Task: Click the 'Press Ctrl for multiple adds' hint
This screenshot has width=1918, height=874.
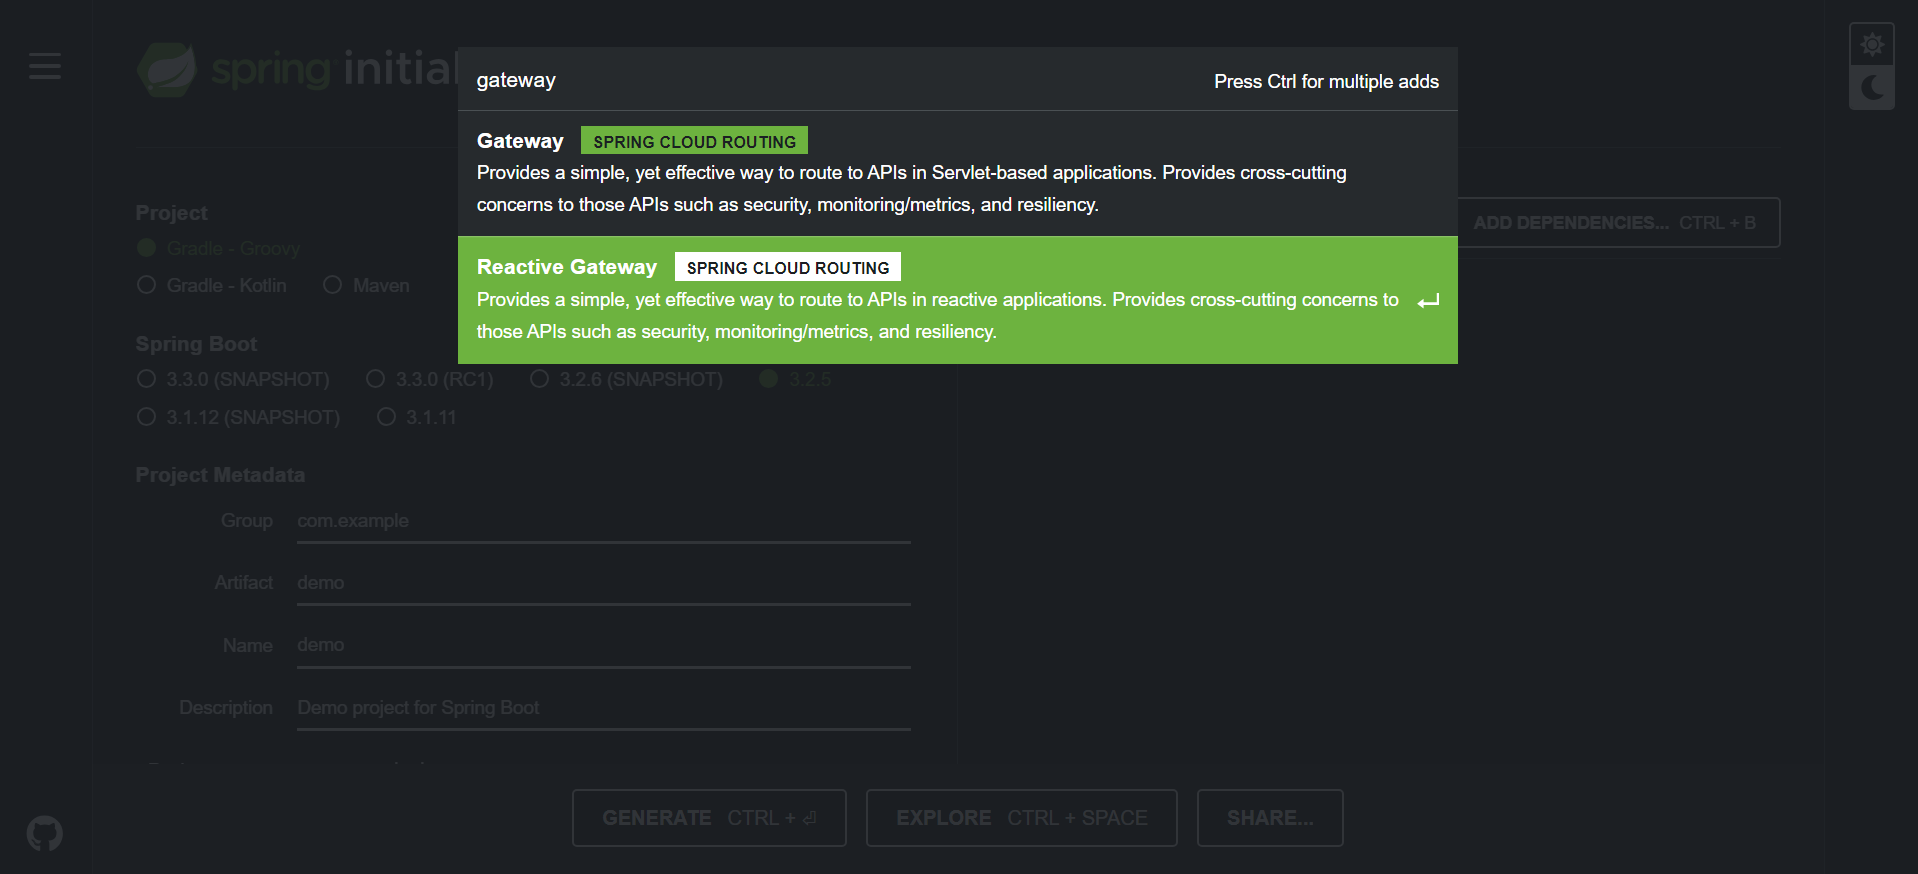Action: (1326, 81)
